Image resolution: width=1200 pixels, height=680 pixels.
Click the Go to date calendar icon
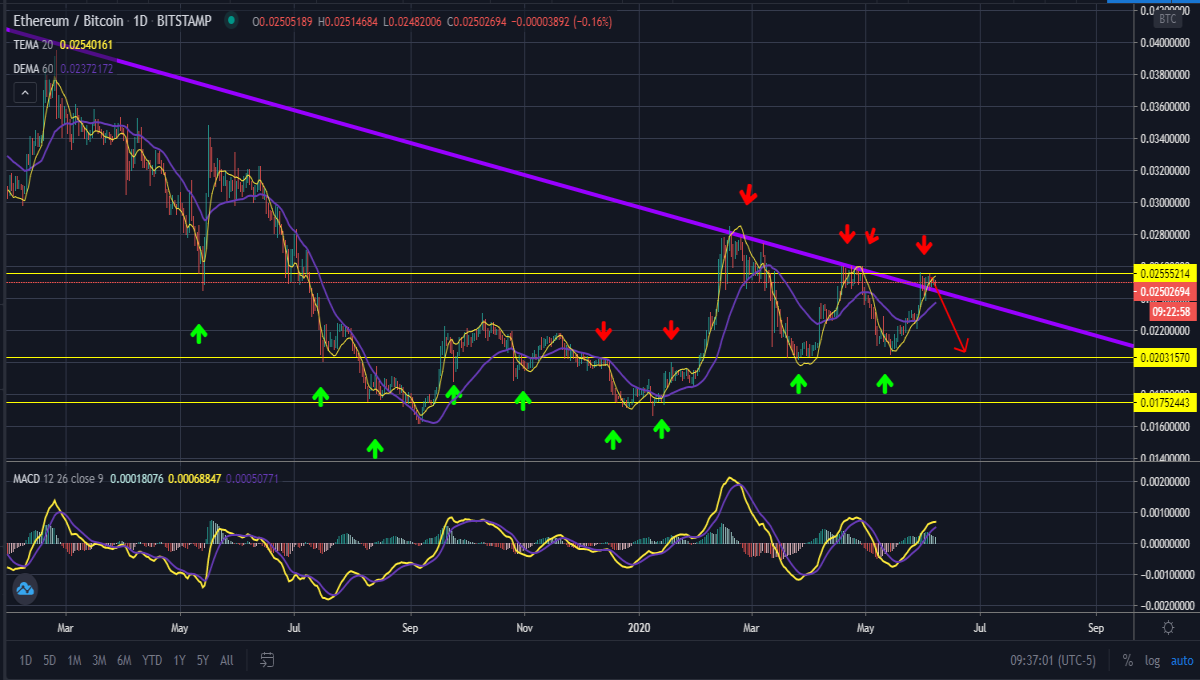267,660
